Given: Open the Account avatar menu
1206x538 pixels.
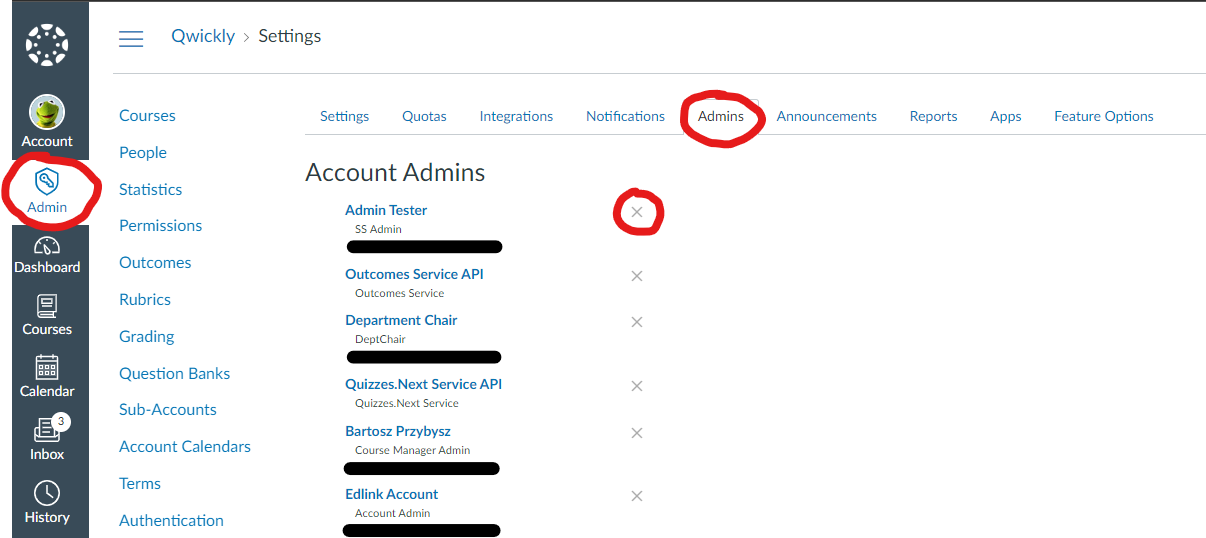Looking at the screenshot, I should (x=47, y=113).
